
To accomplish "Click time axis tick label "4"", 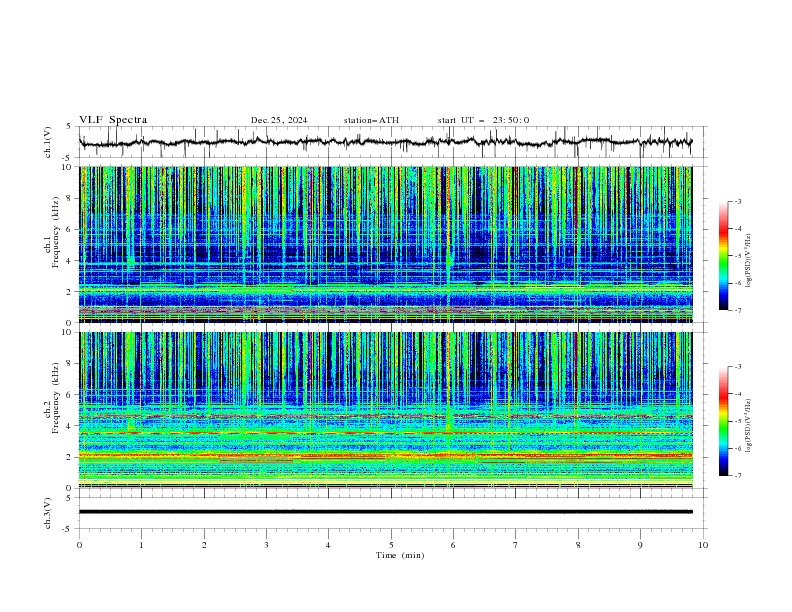I will pyautogui.click(x=328, y=545).
